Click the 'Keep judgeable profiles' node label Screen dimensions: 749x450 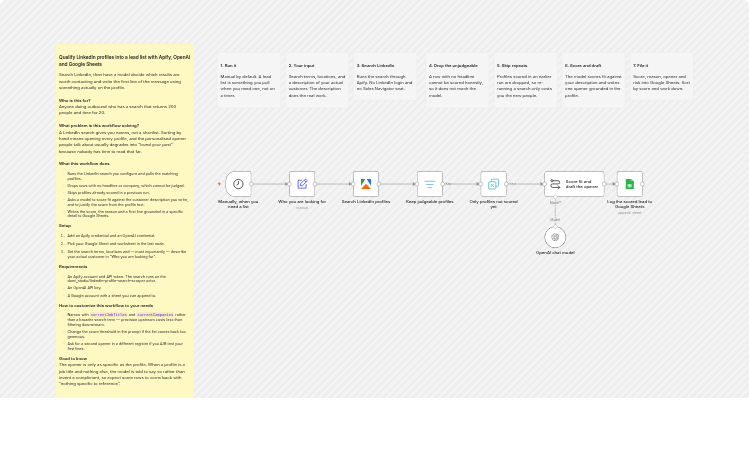tap(429, 202)
